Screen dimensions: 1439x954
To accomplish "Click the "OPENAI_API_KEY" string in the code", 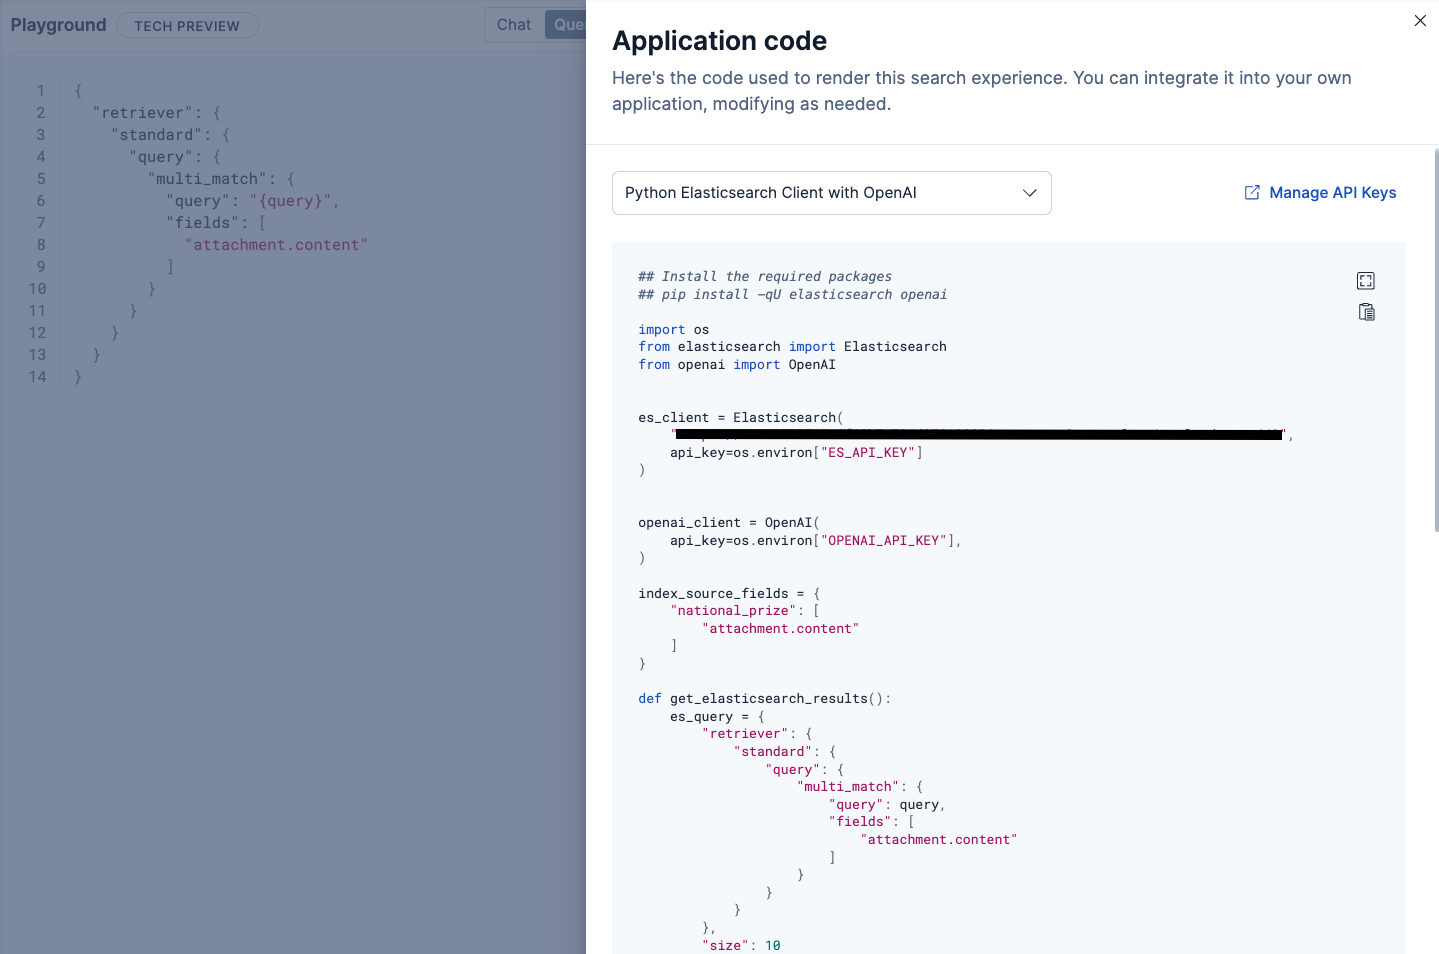I will (883, 541).
